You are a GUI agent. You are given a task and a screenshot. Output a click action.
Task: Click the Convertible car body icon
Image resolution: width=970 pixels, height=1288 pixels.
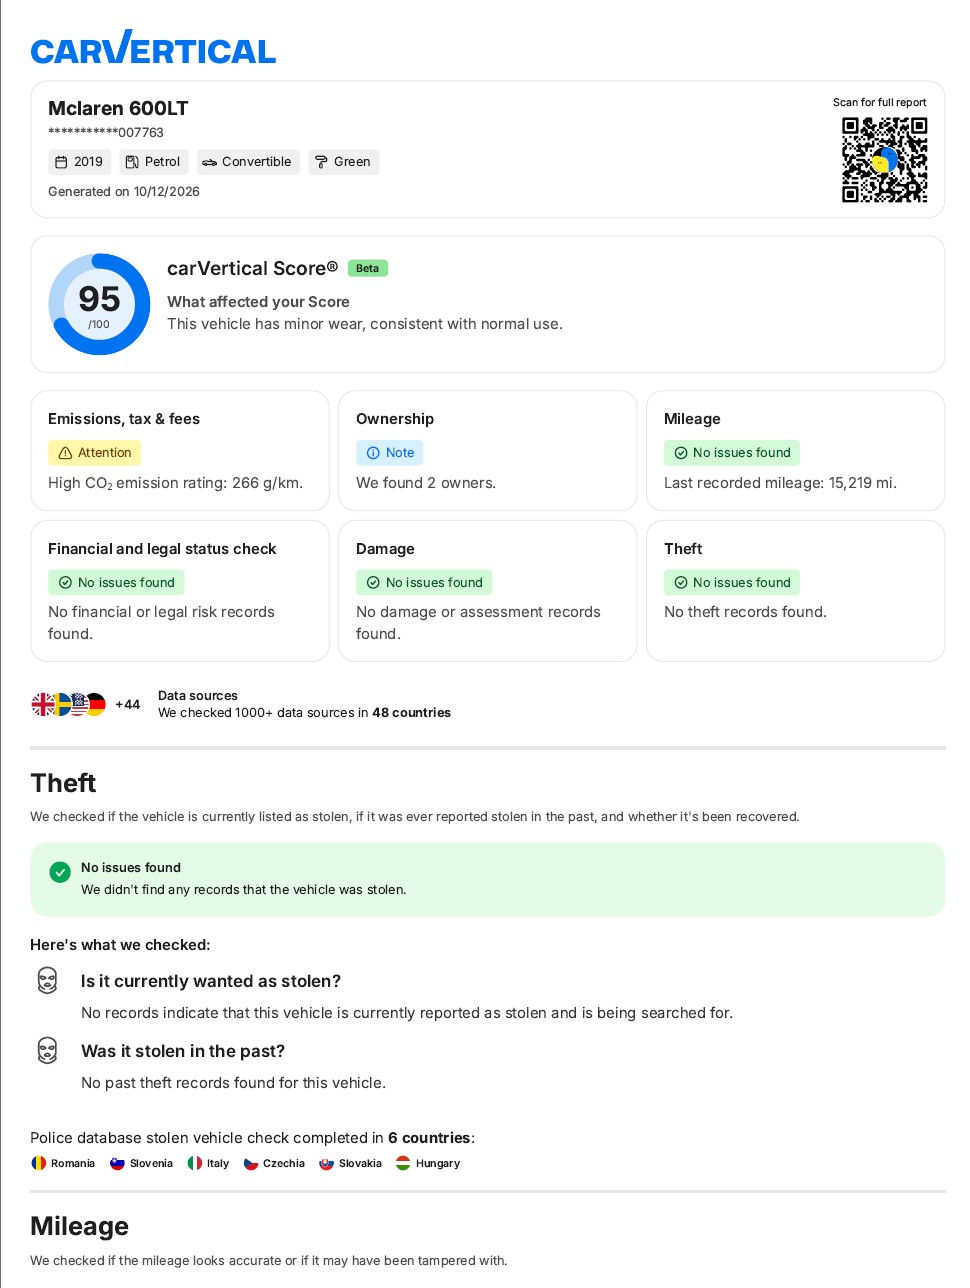coord(209,162)
